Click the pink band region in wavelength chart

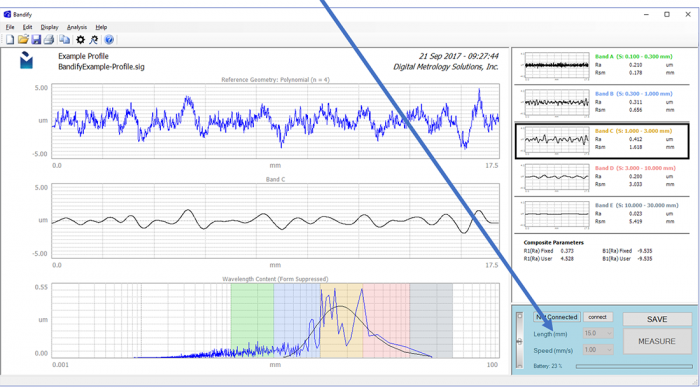[x=386, y=320]
